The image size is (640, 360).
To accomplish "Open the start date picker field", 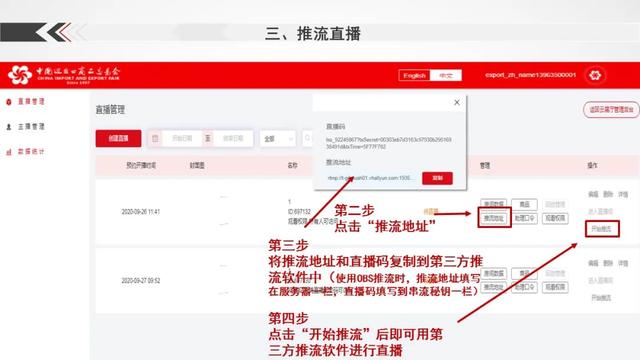I will point(182,139).
